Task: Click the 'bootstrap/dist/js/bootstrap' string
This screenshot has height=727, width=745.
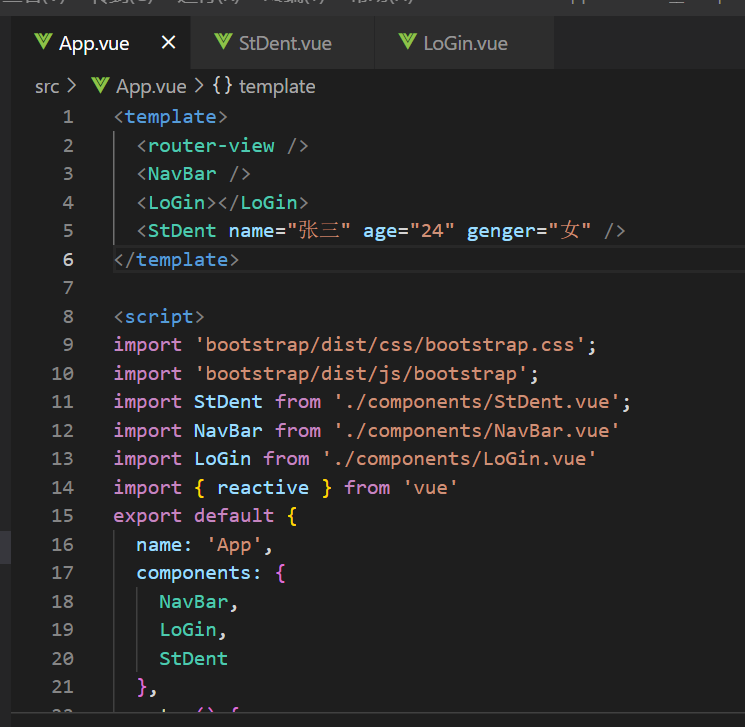Action: 362,374
